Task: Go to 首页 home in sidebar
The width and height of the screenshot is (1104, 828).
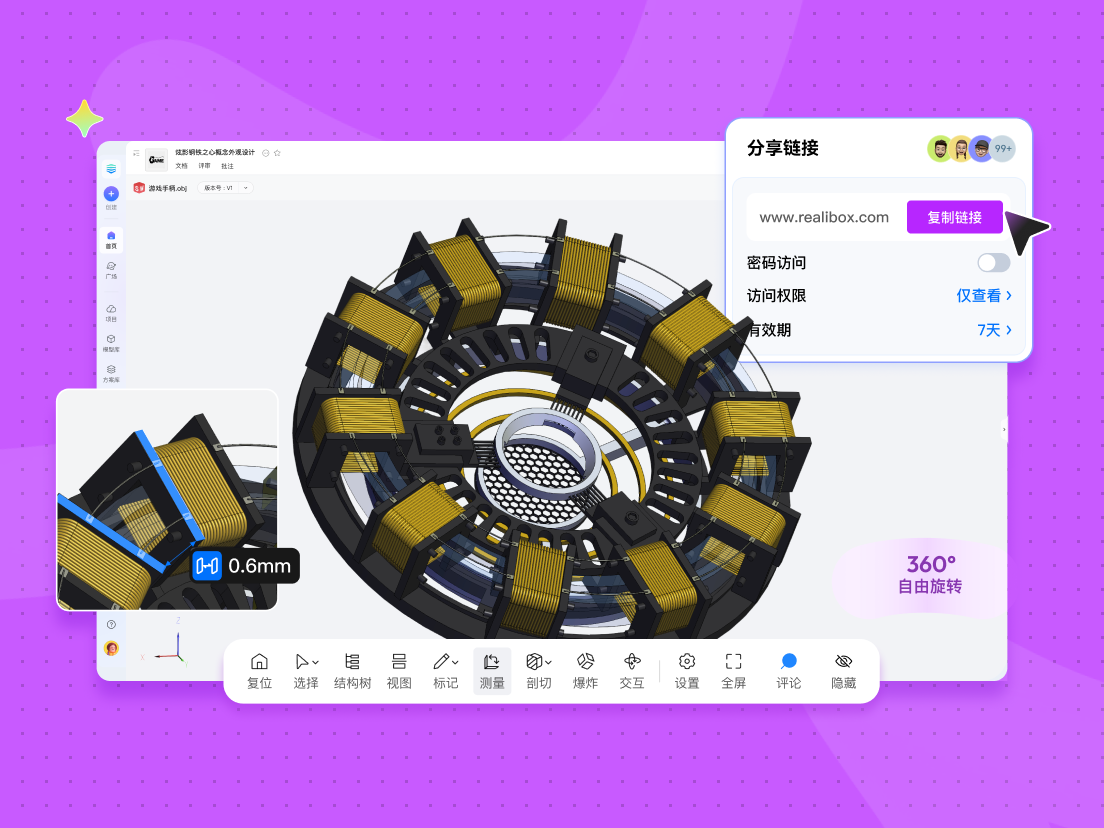Action: tap(111, 240)
